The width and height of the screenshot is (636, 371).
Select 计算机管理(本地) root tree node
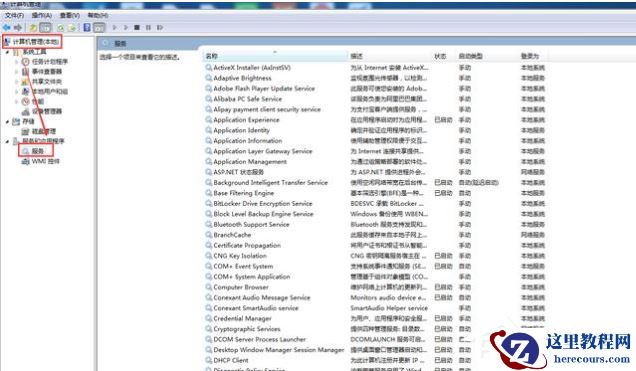[x=36, y=41]
